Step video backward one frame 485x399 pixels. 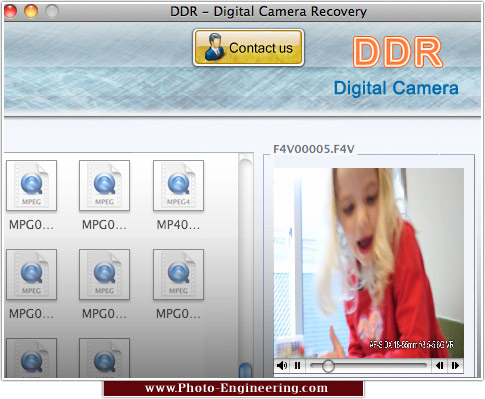pos(439,366)
